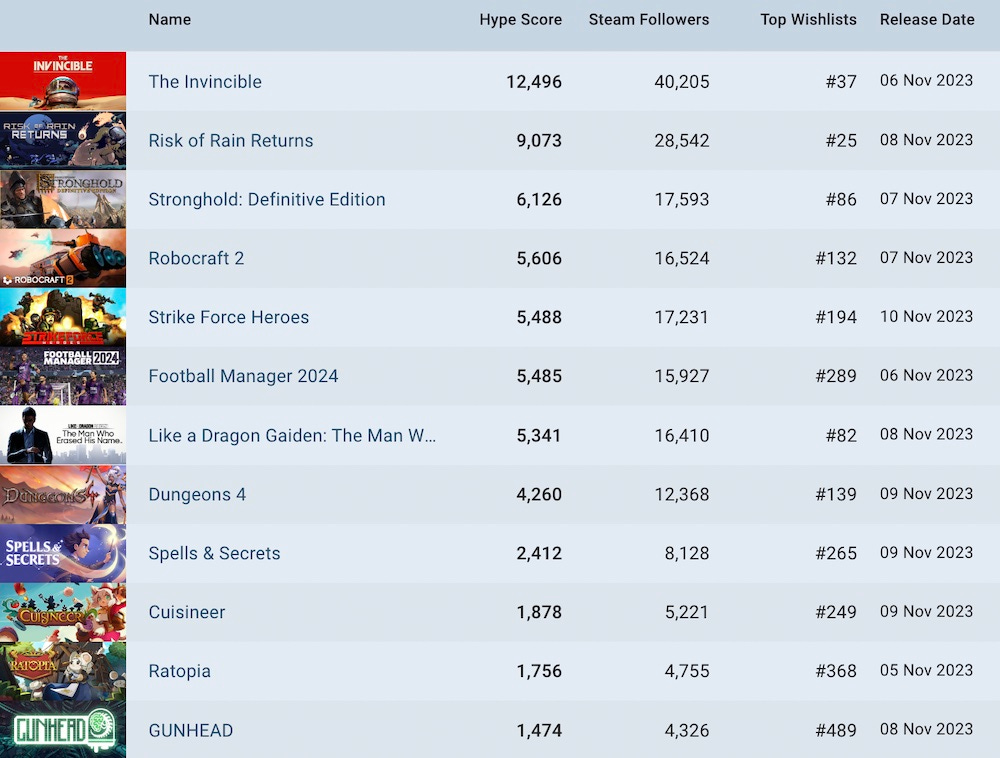Click the Name column header
This screenshot has width=1000, height=758.
(x=169, y=19)
